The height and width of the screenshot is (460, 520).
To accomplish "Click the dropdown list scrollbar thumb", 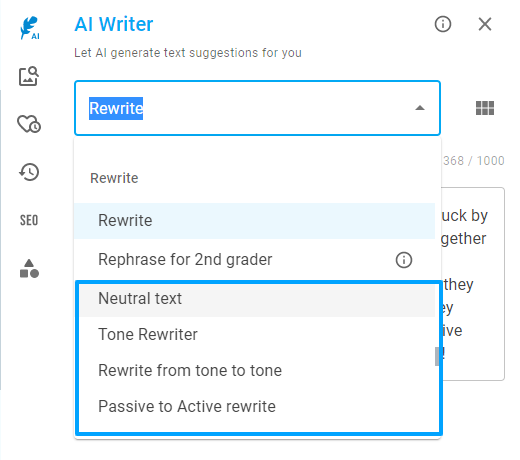I will [x=437, y=357].
